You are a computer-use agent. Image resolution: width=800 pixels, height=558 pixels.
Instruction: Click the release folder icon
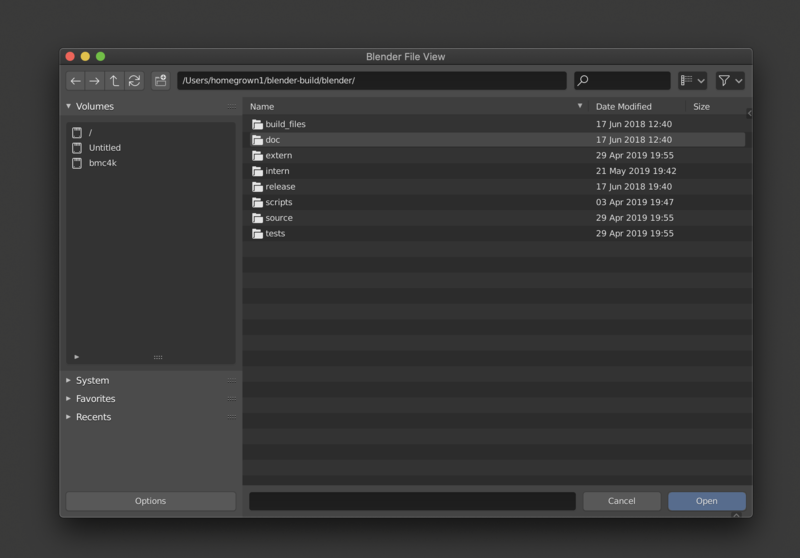coord(257,187)
